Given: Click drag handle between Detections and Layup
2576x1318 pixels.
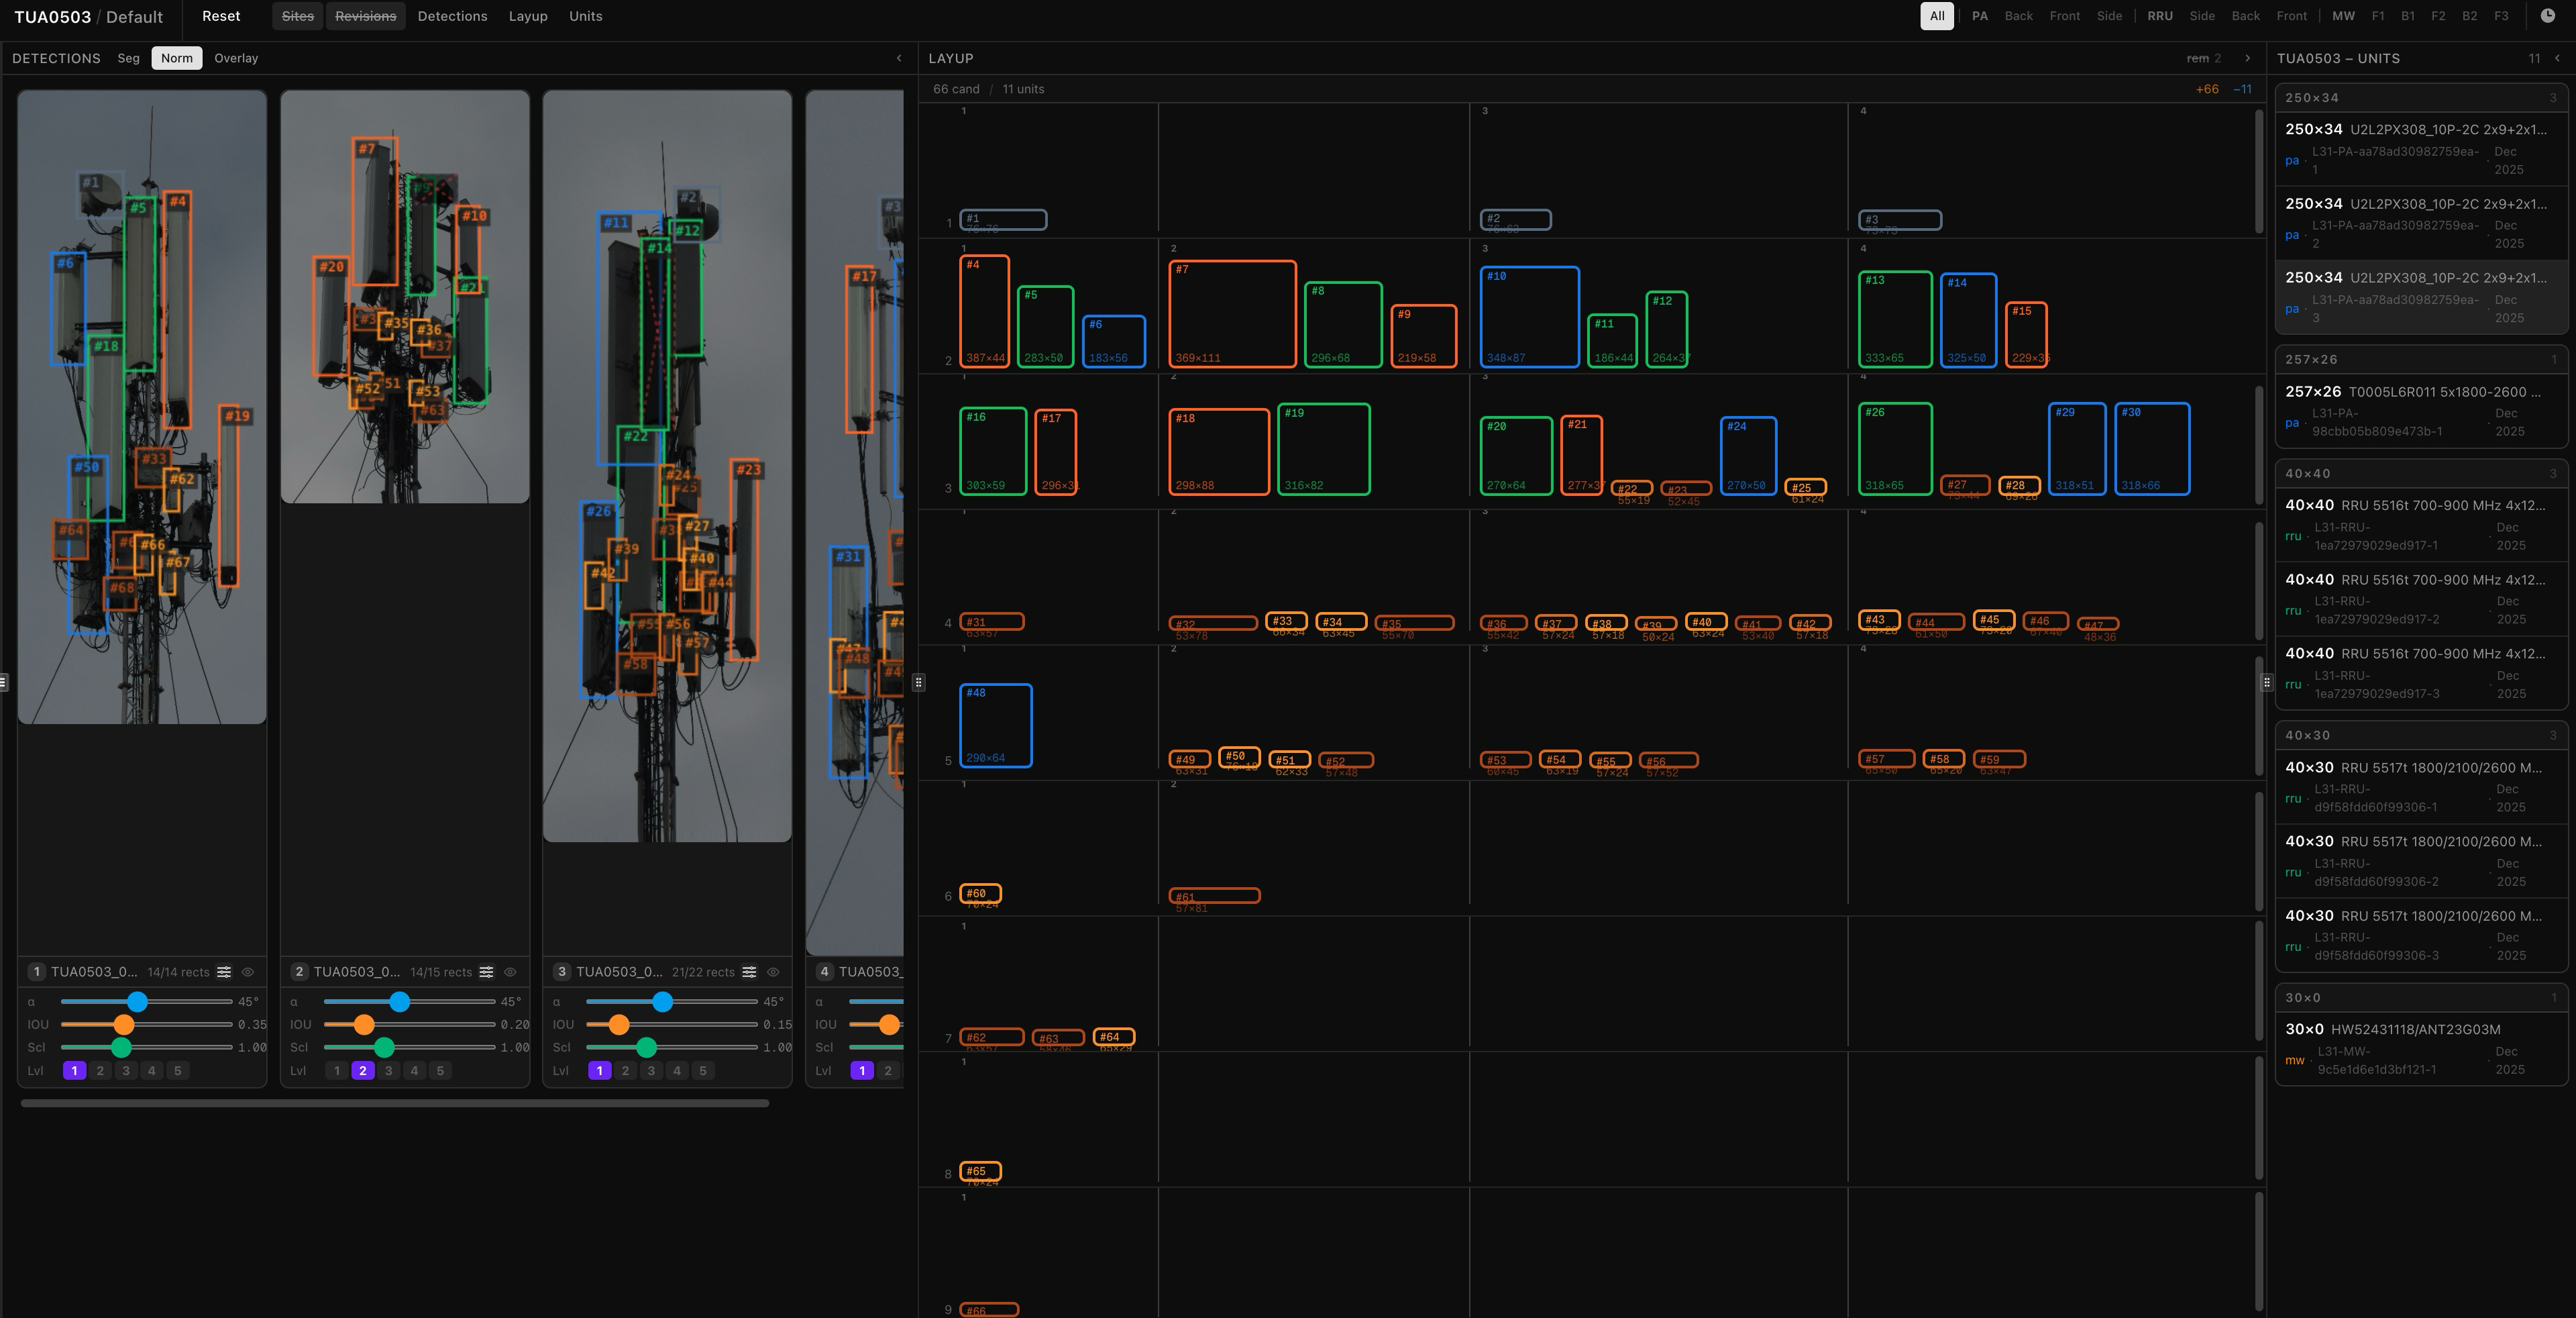Looking at the screenshot, I should tap(918, 682).
